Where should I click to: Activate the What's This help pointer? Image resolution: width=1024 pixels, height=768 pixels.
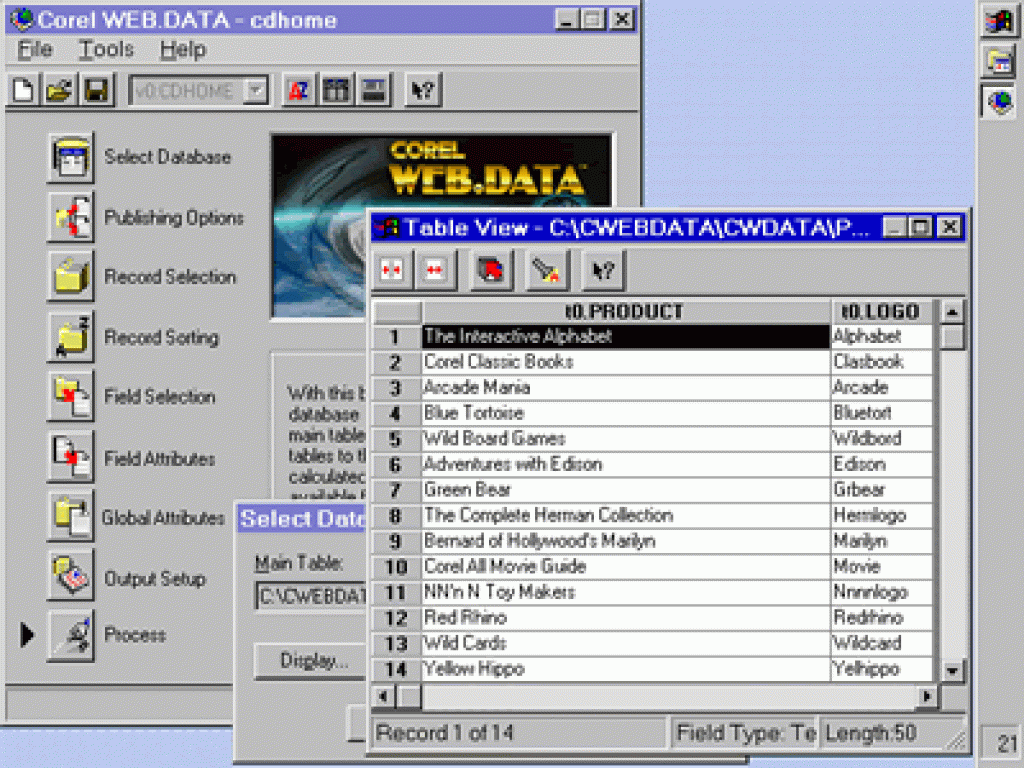421,89
